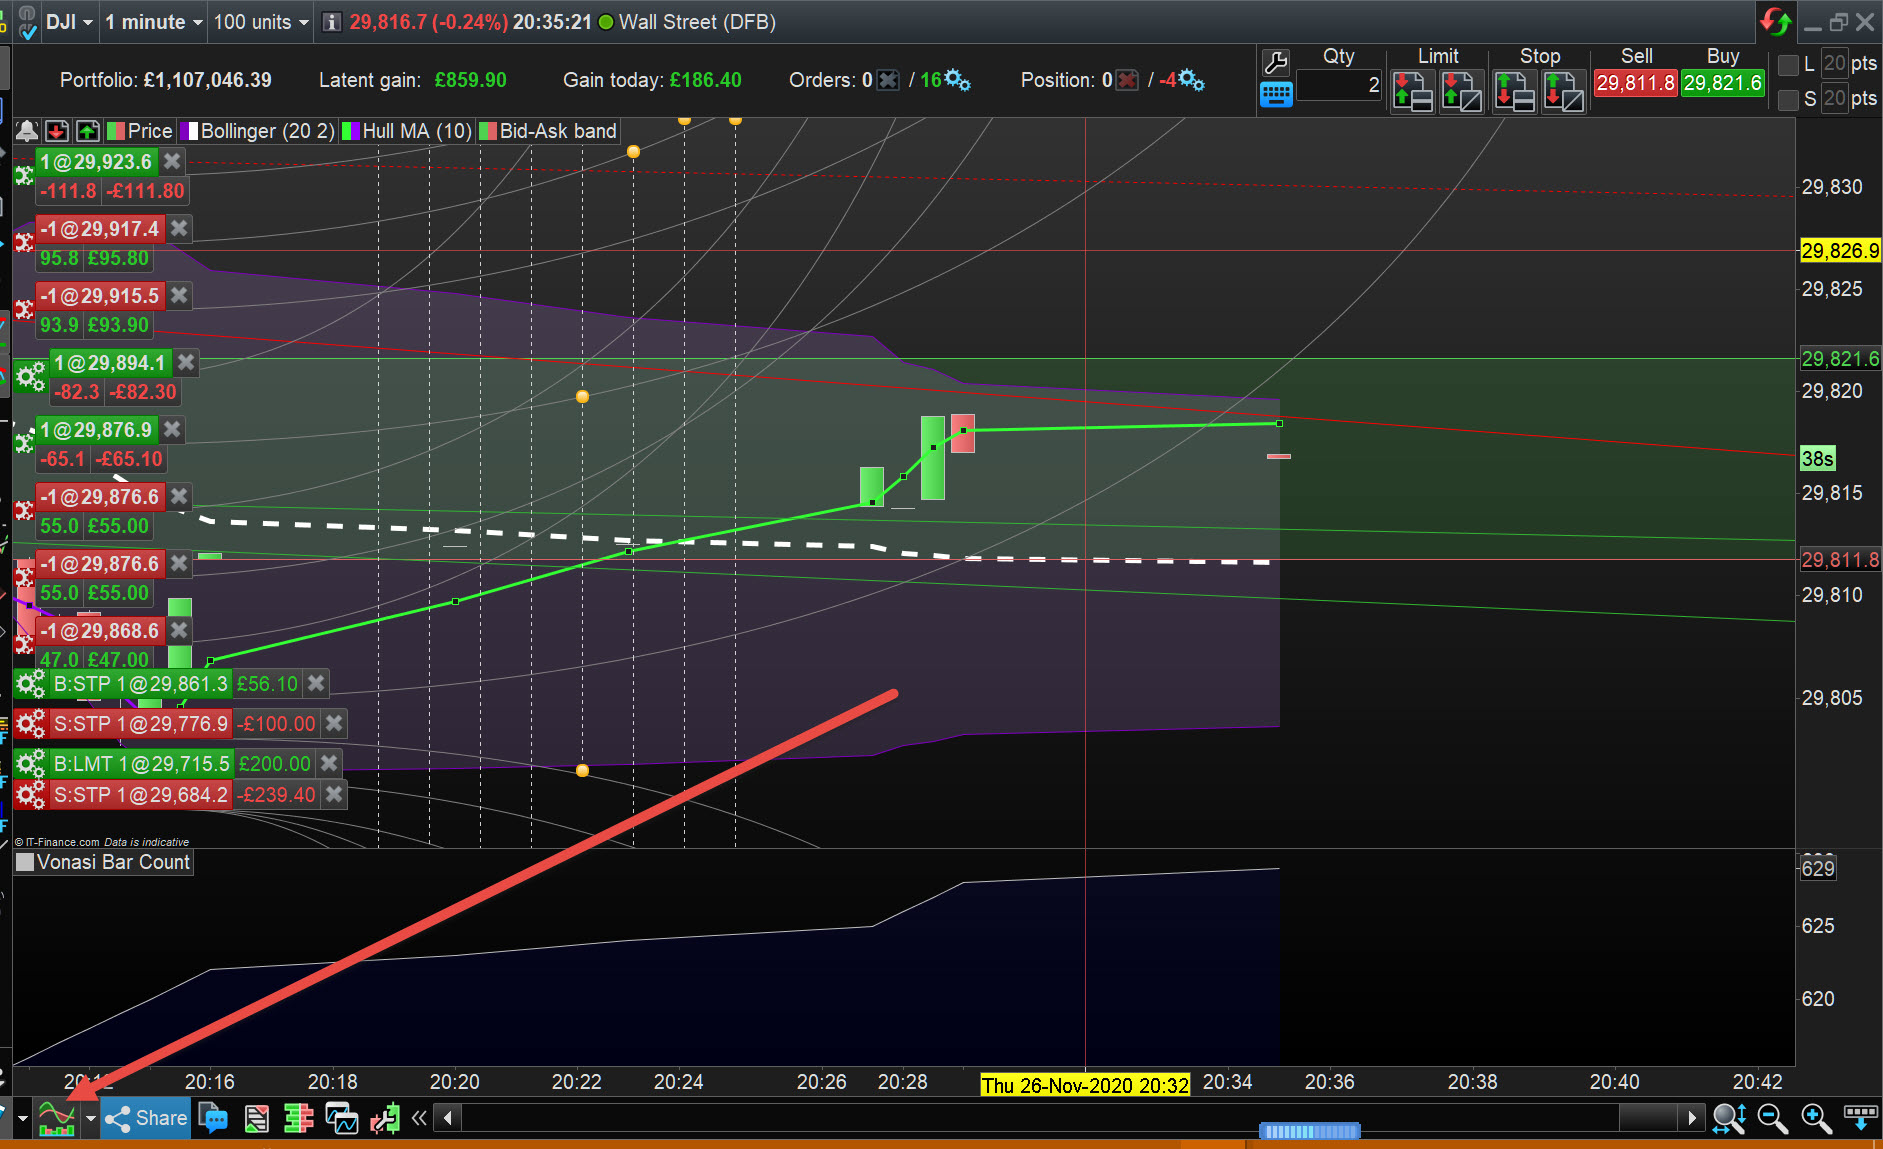Click the time scrollbar right arrow

(1691, 1117)
